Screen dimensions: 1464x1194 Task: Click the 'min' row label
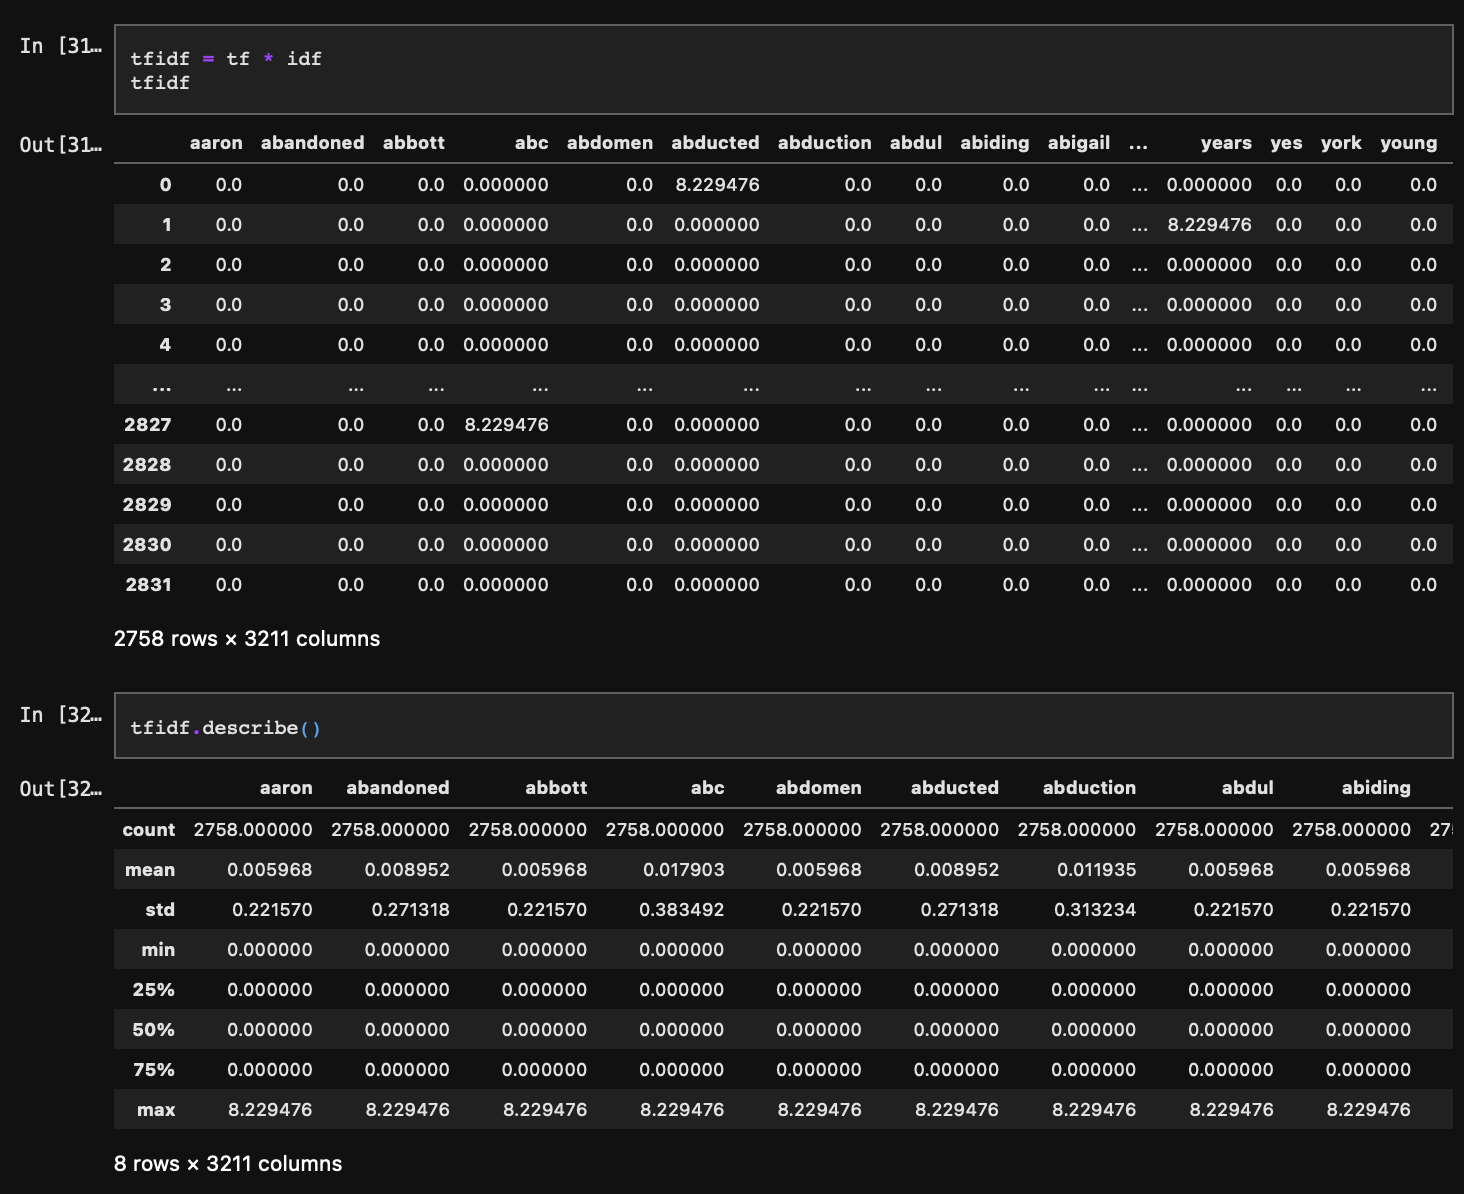(x=158, y=950)
